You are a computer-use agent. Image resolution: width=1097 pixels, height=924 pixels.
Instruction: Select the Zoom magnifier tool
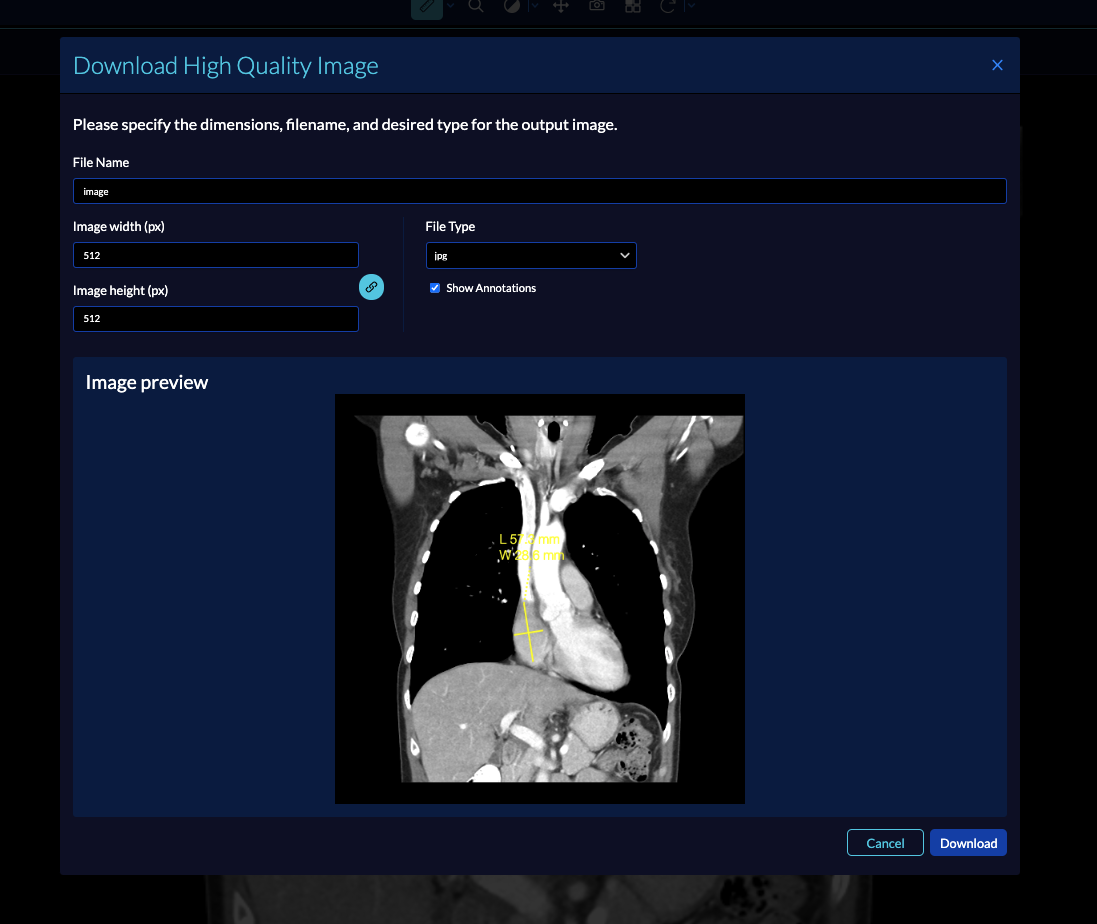click(x=476, y=6)
